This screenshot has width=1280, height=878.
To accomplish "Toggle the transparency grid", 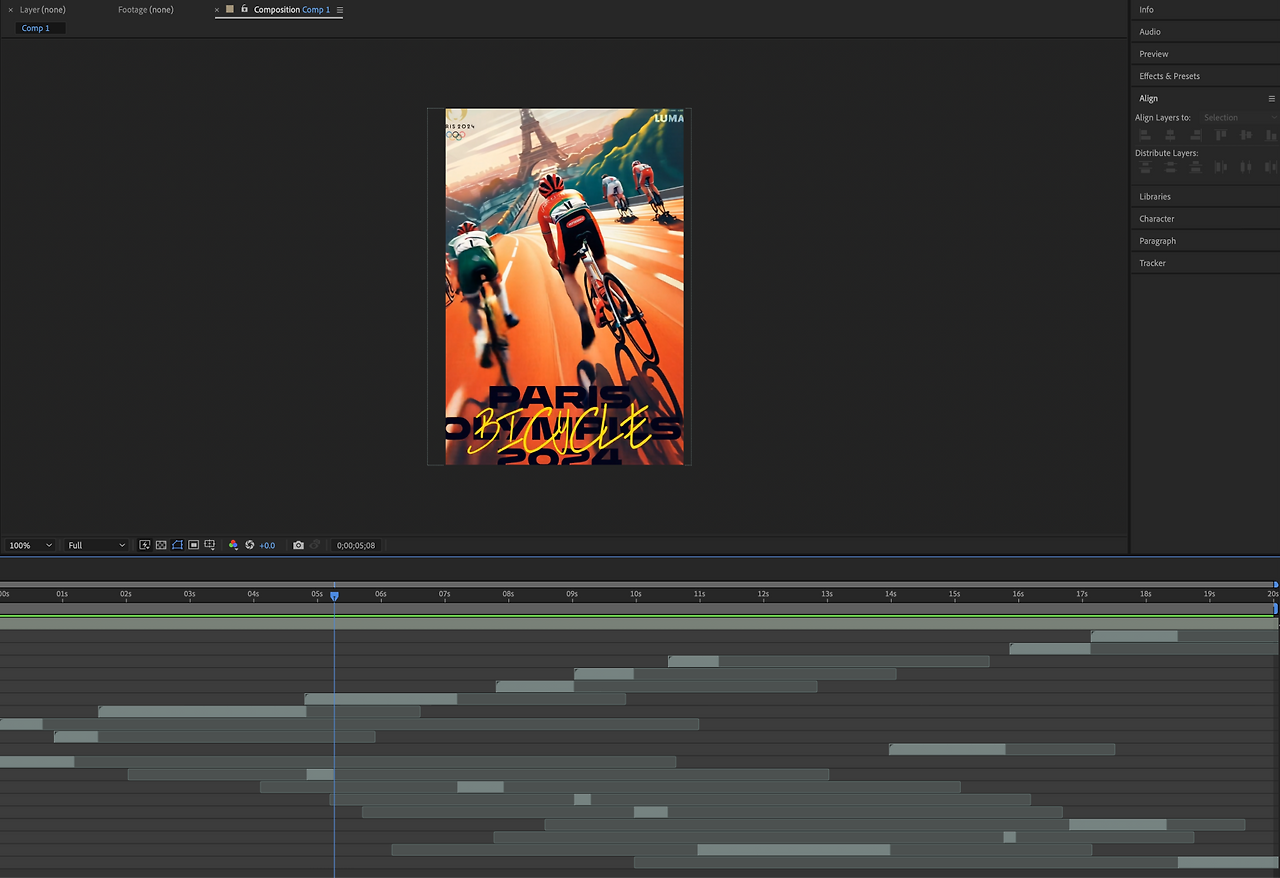I will point(161,545).
